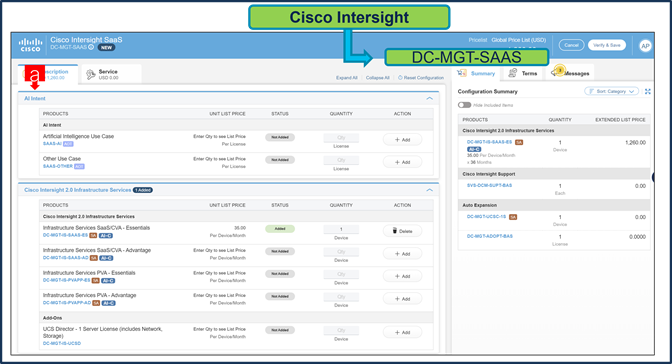Open the Terms tab

522,73
